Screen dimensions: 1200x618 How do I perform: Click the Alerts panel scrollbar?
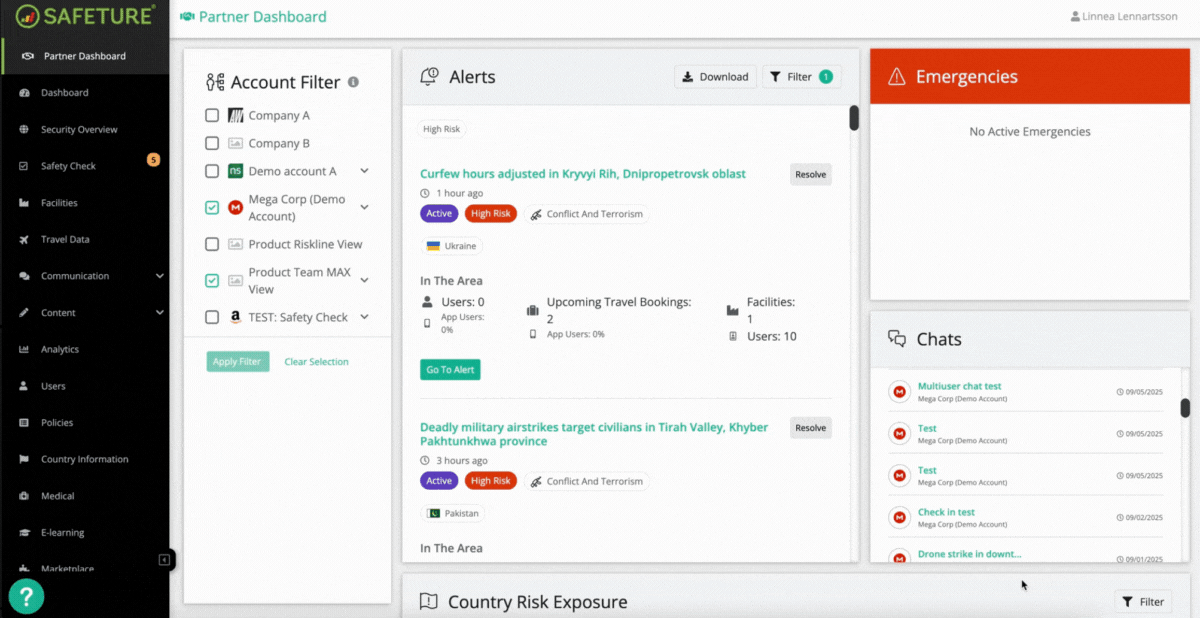pos(853,118)
